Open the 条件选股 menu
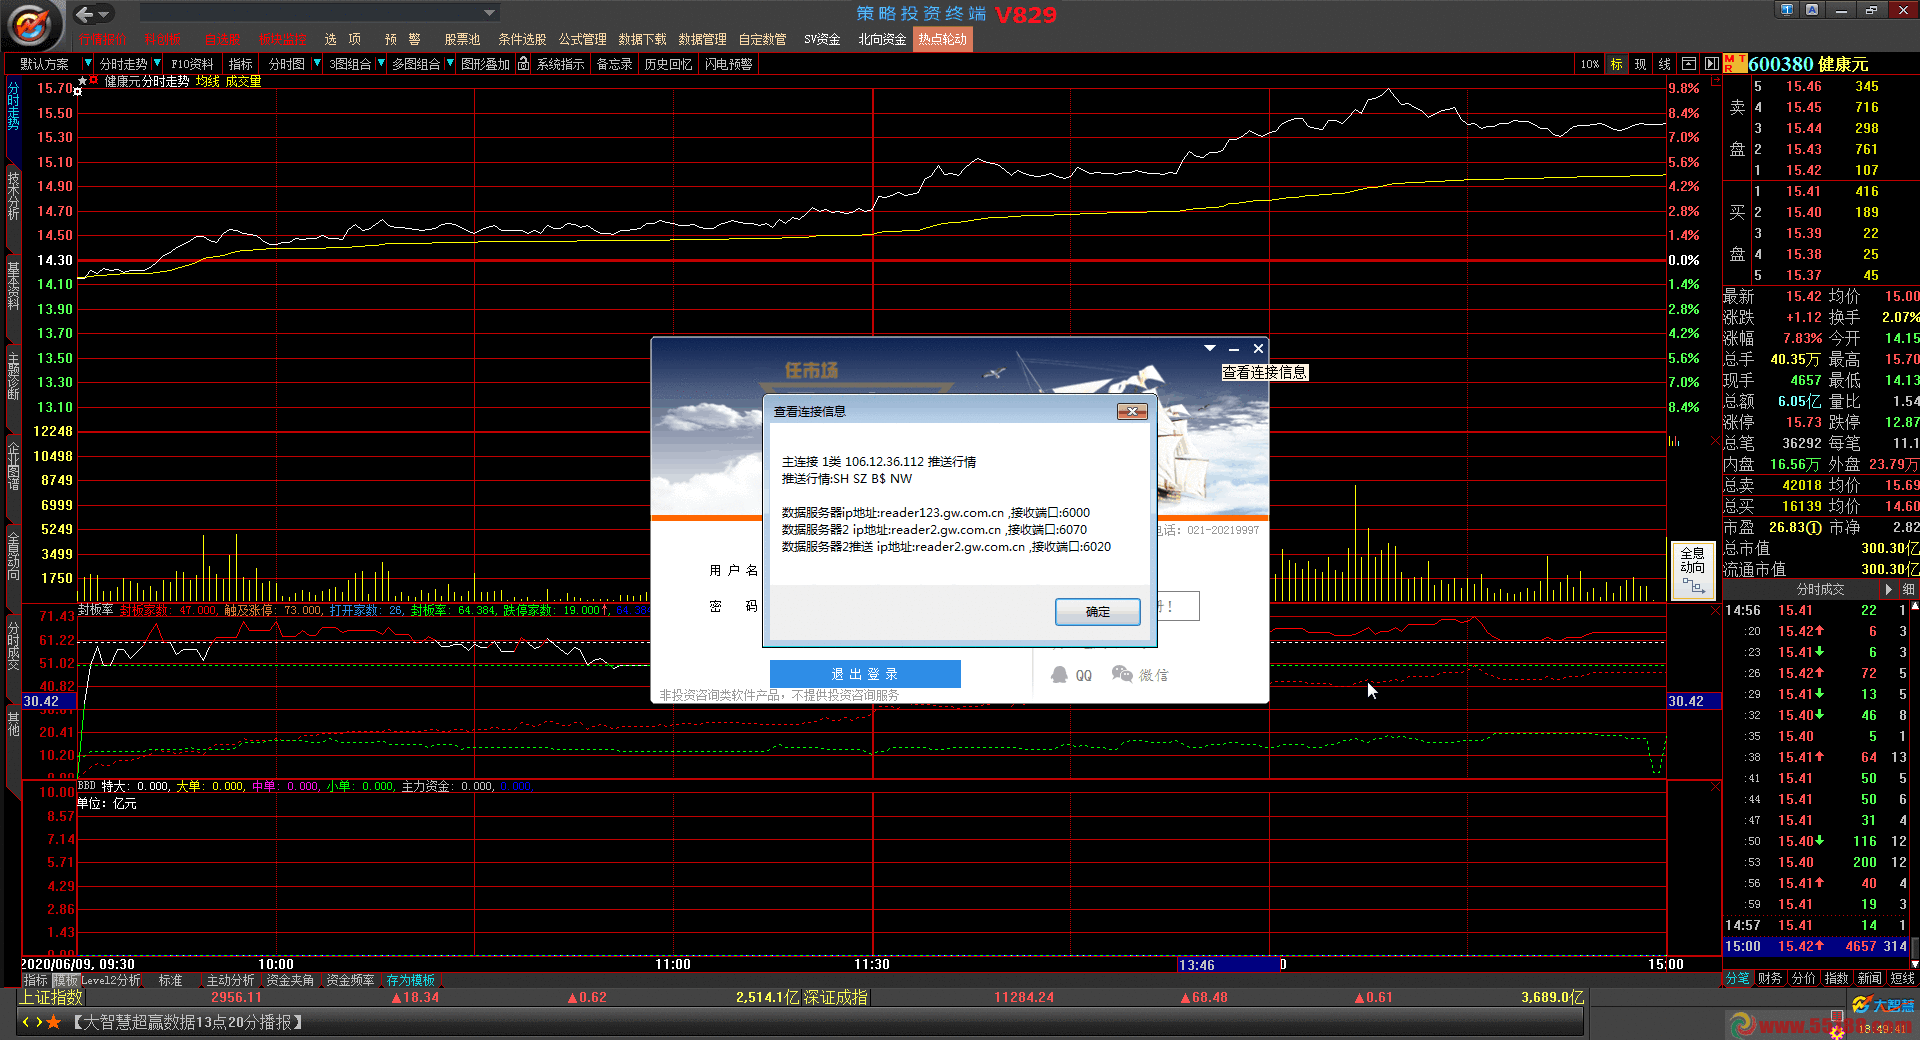 coord(522,40)
